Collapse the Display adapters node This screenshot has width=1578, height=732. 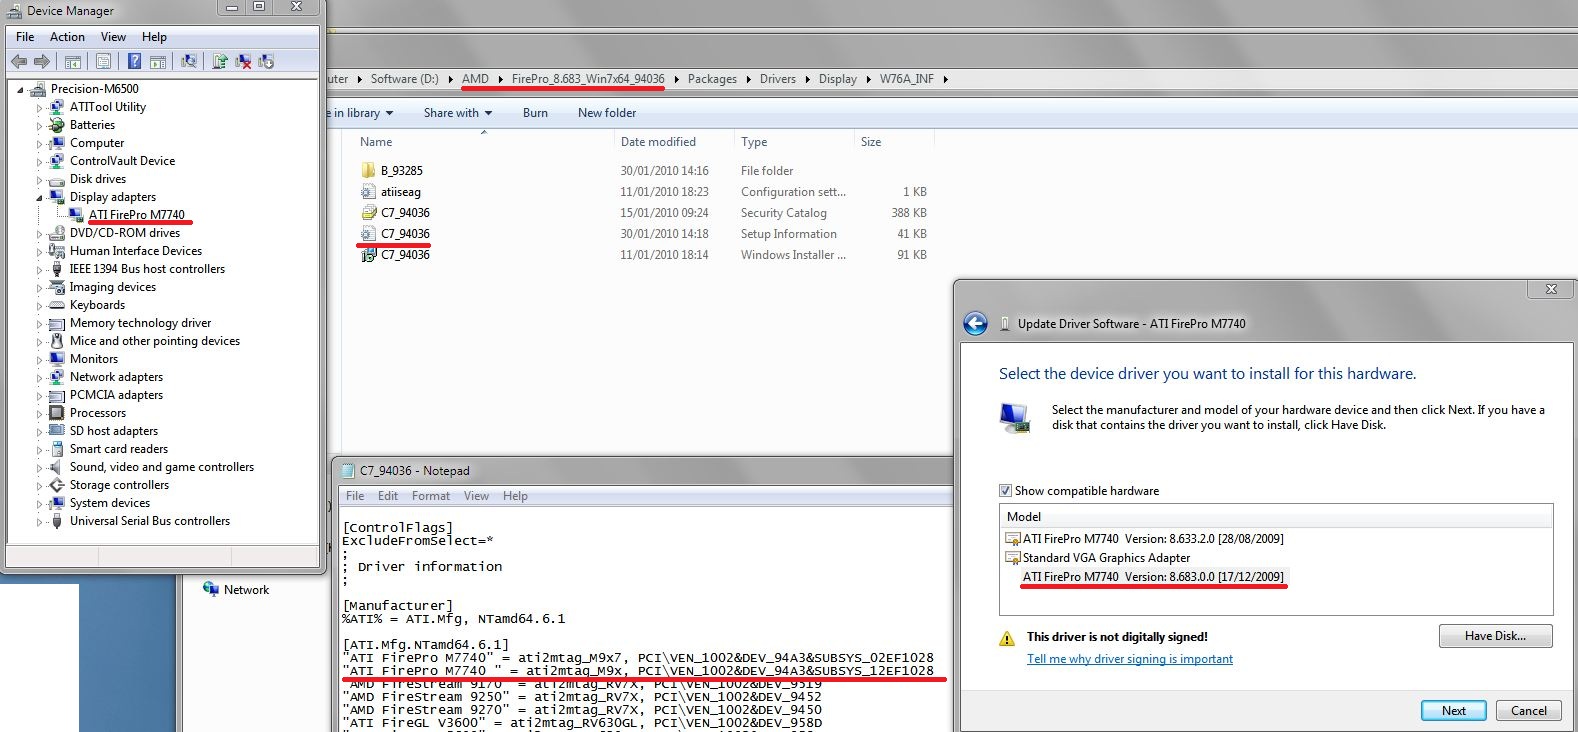(40, 198)
